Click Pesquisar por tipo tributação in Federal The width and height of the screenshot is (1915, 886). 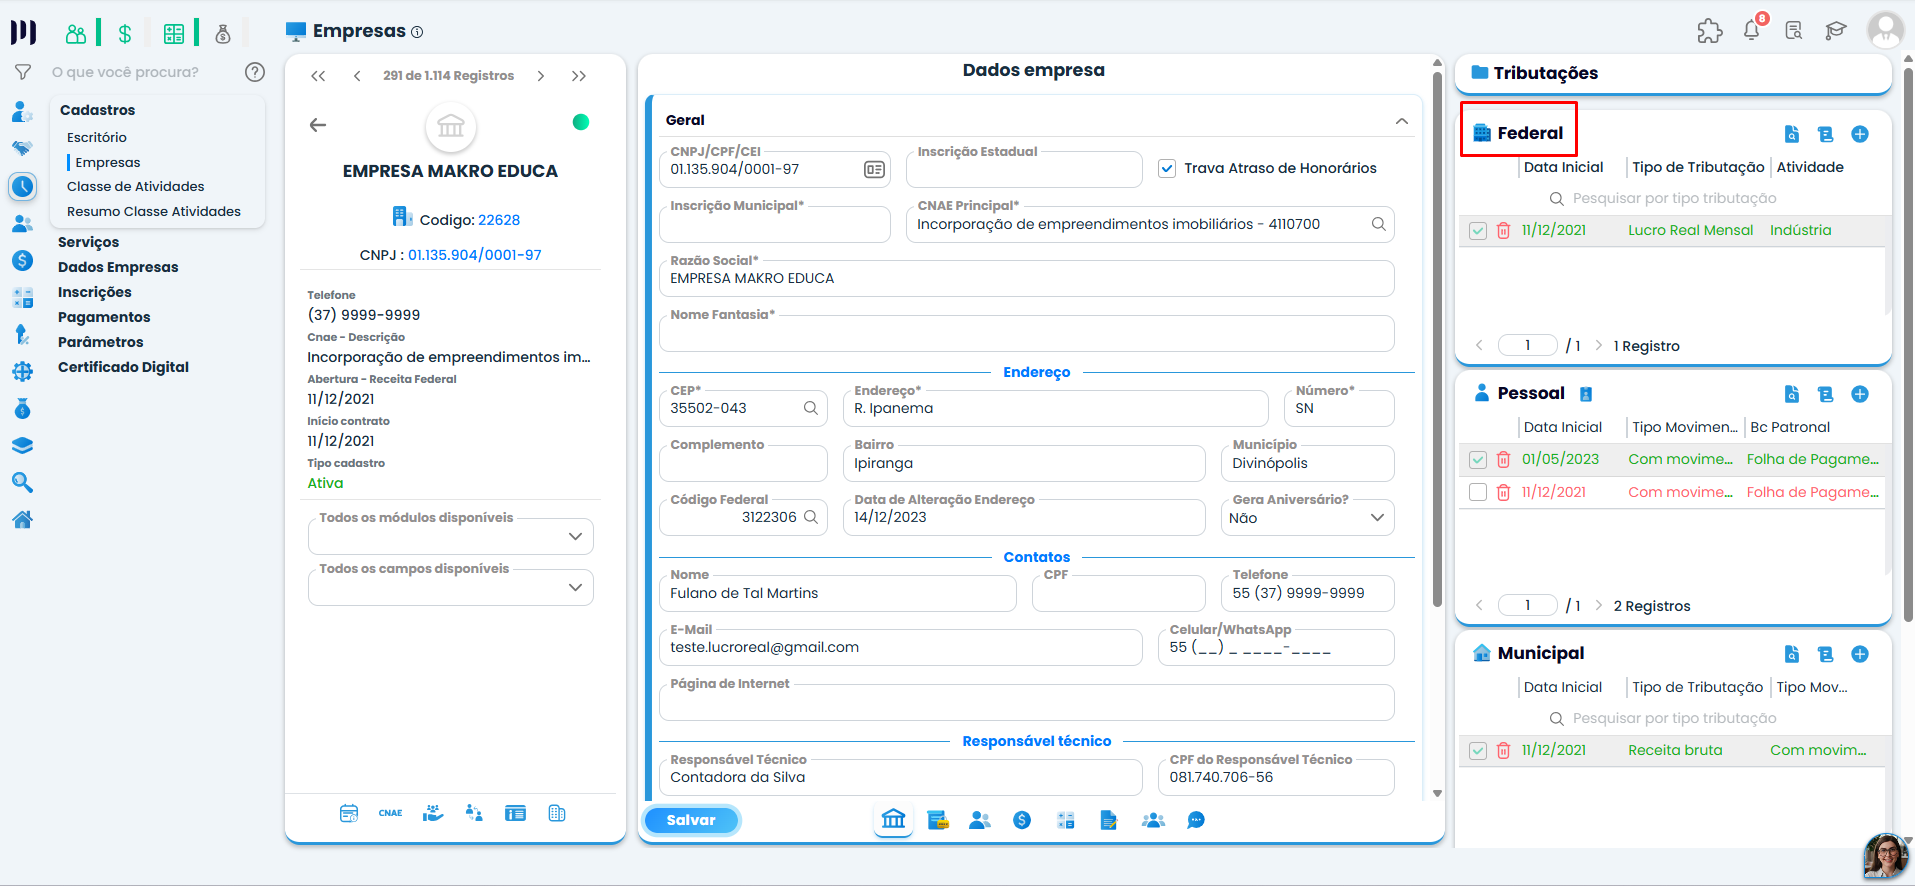point(1674,199)
